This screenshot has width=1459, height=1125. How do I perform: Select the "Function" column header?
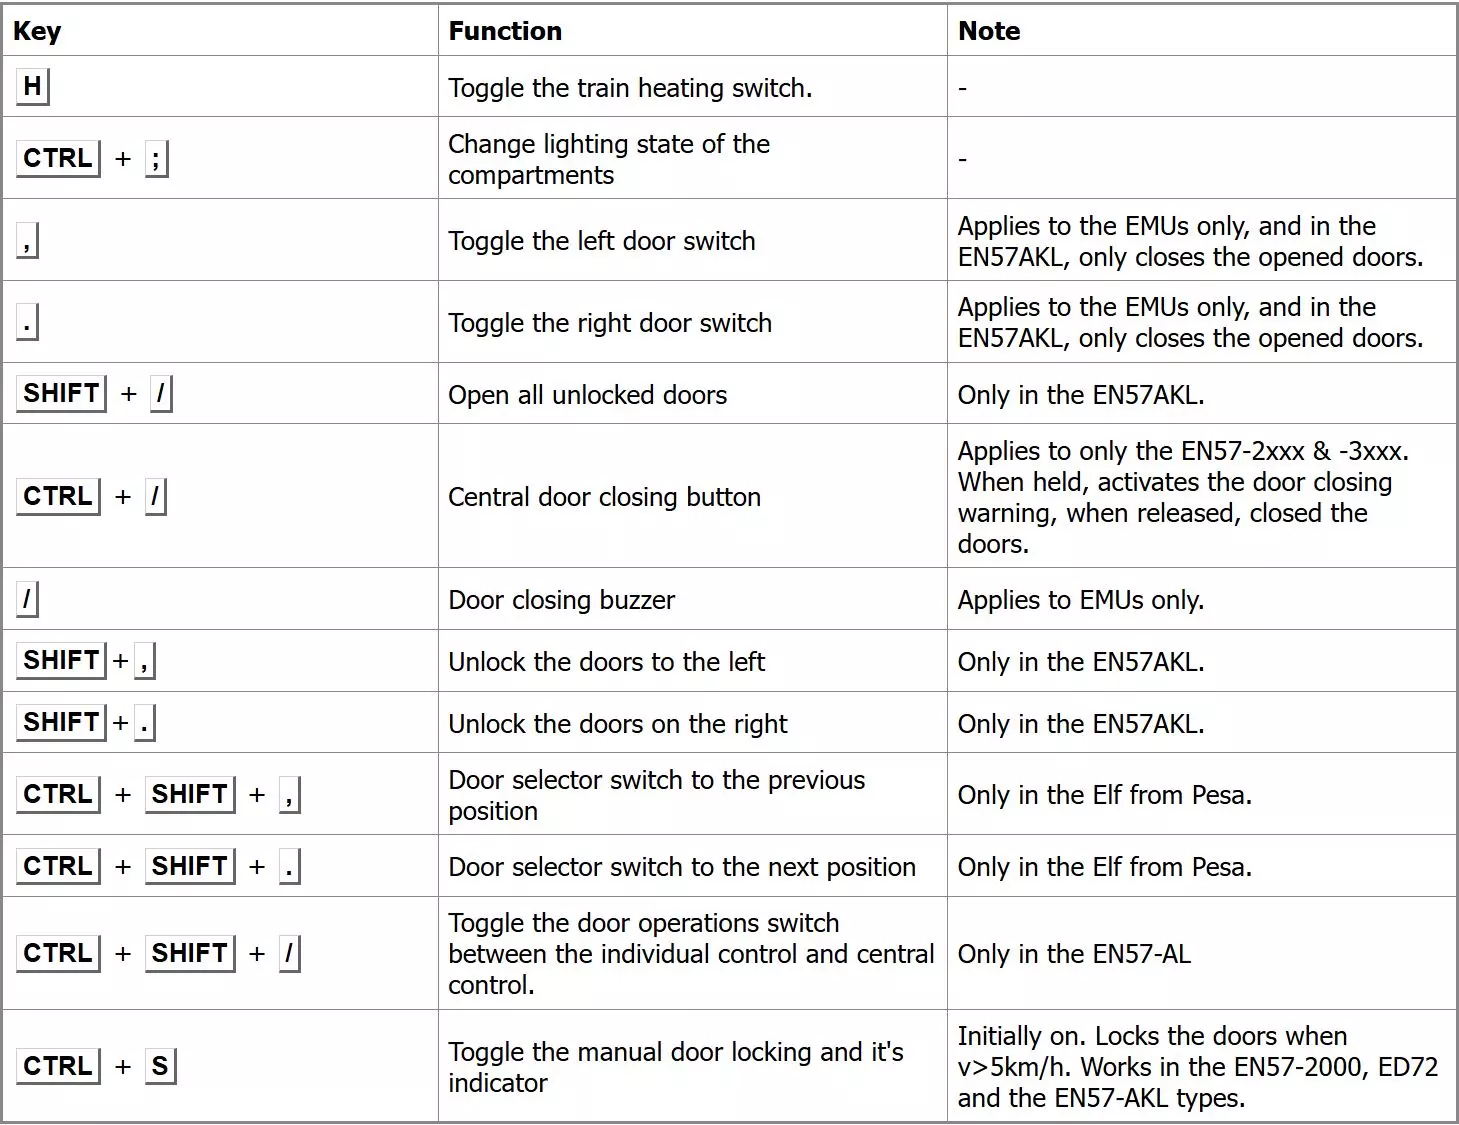(x=505, y=31)
